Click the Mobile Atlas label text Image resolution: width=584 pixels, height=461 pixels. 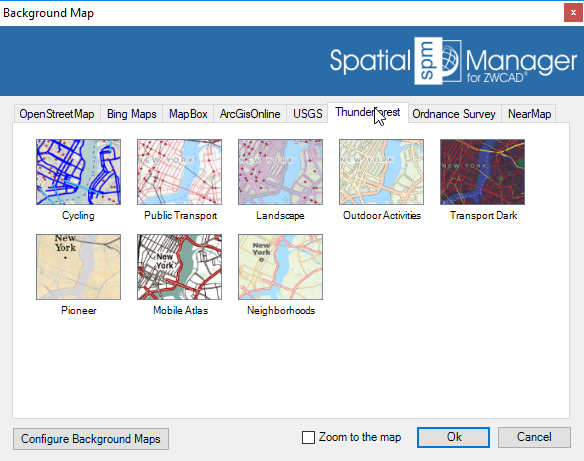pos(180,311)
